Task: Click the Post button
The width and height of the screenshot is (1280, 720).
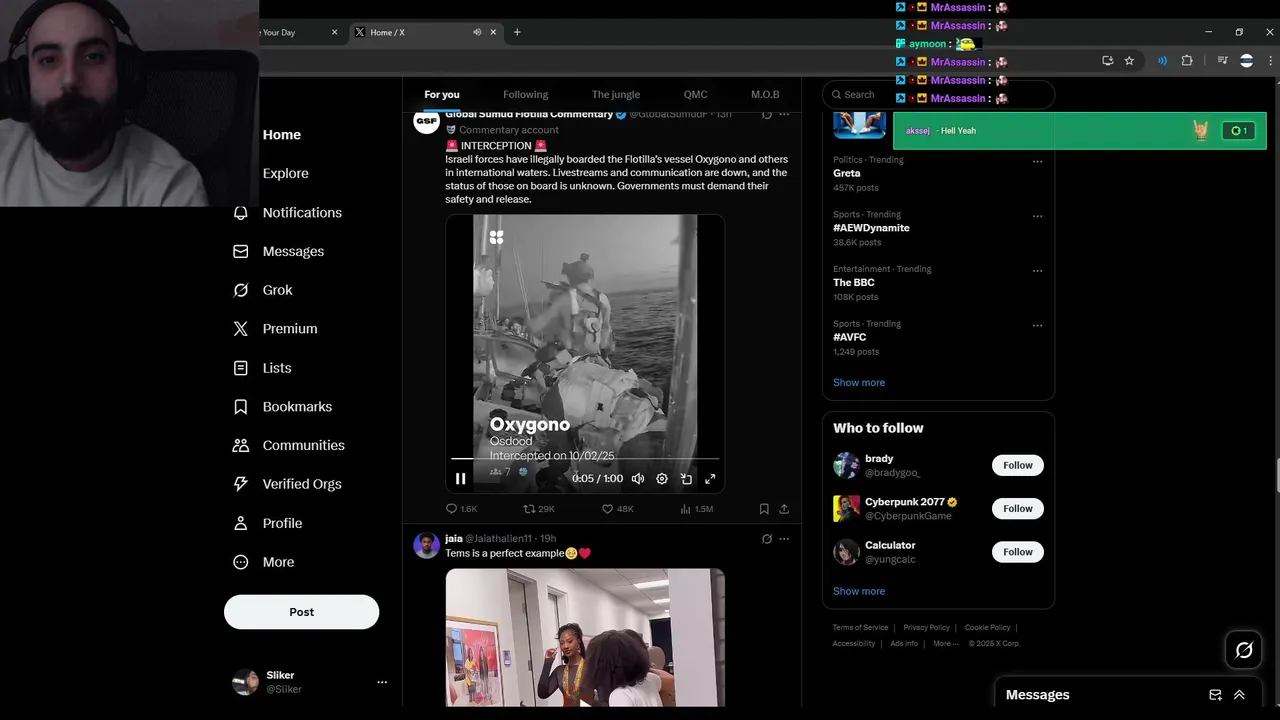Action: 301,612
